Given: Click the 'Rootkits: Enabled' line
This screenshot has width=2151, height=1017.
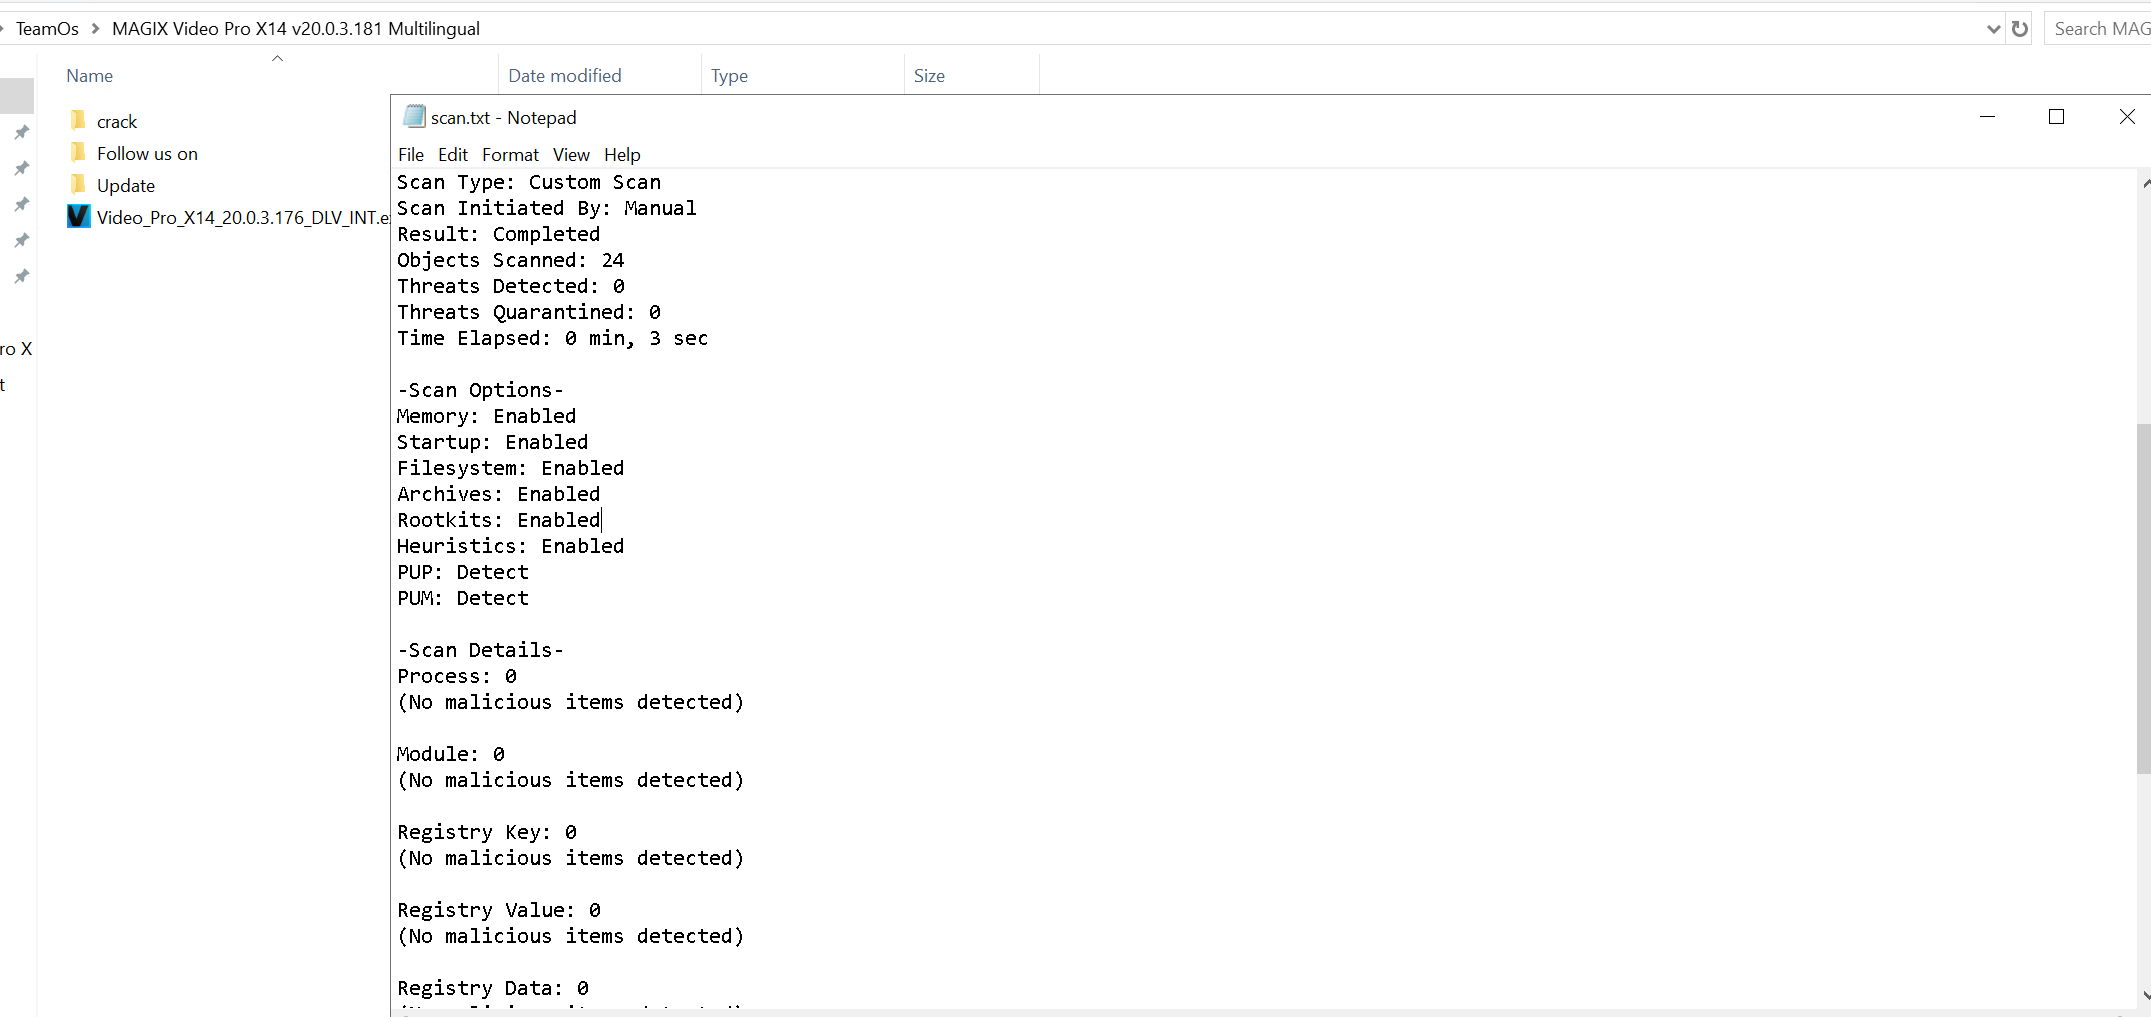Looking at the screenshot, I should (499, 520).
